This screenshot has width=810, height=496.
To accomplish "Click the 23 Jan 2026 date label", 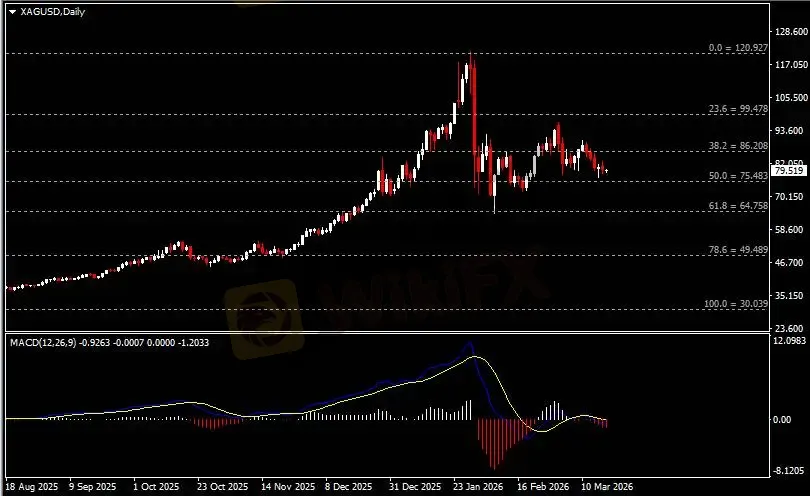I will pos(478,487).
